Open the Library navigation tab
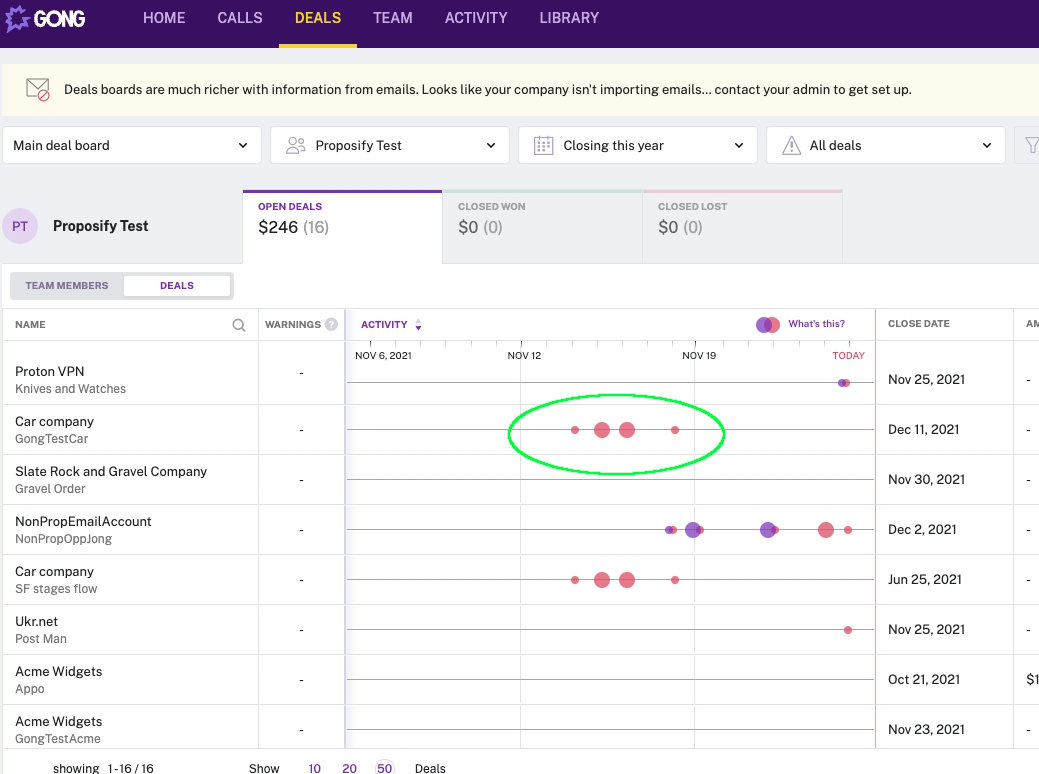1039x774 pixels. (x=569, y=18)
